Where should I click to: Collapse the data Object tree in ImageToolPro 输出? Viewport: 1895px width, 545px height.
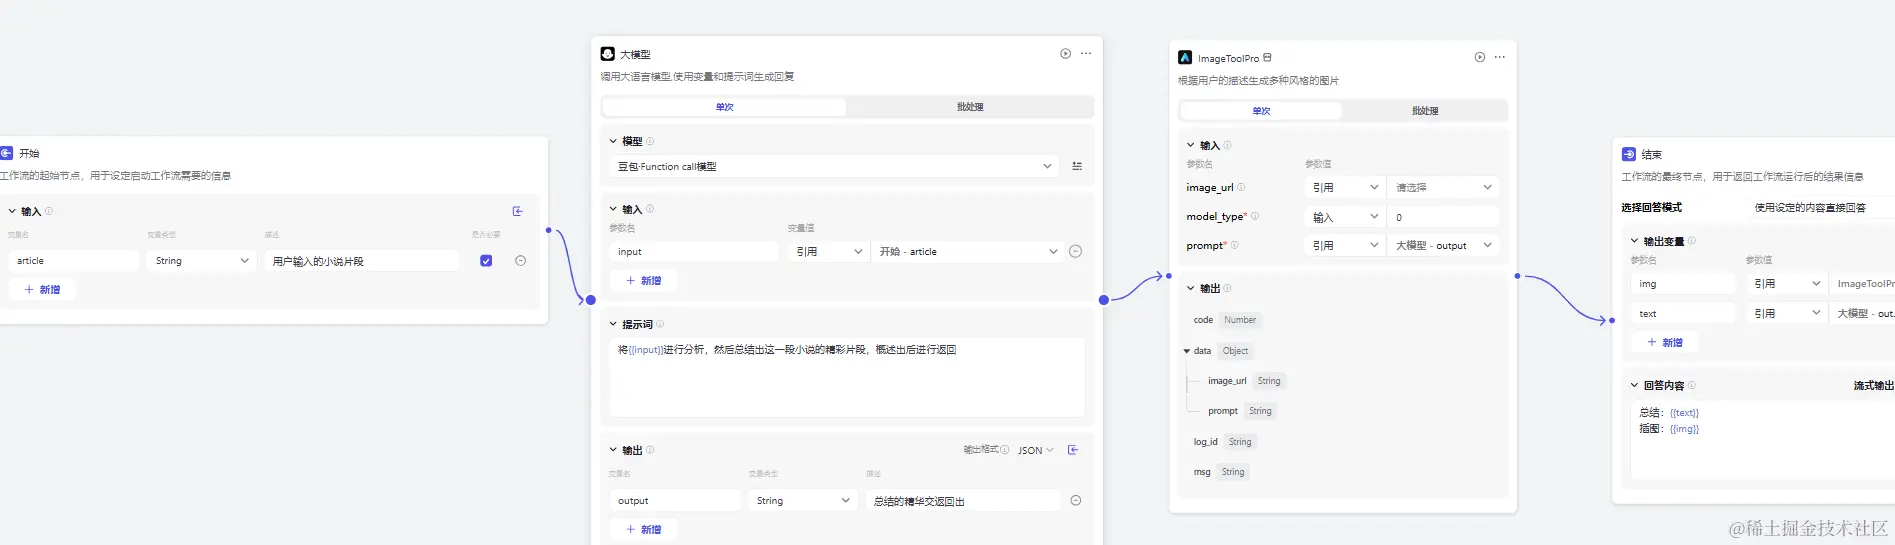(x=1187, y=351)
